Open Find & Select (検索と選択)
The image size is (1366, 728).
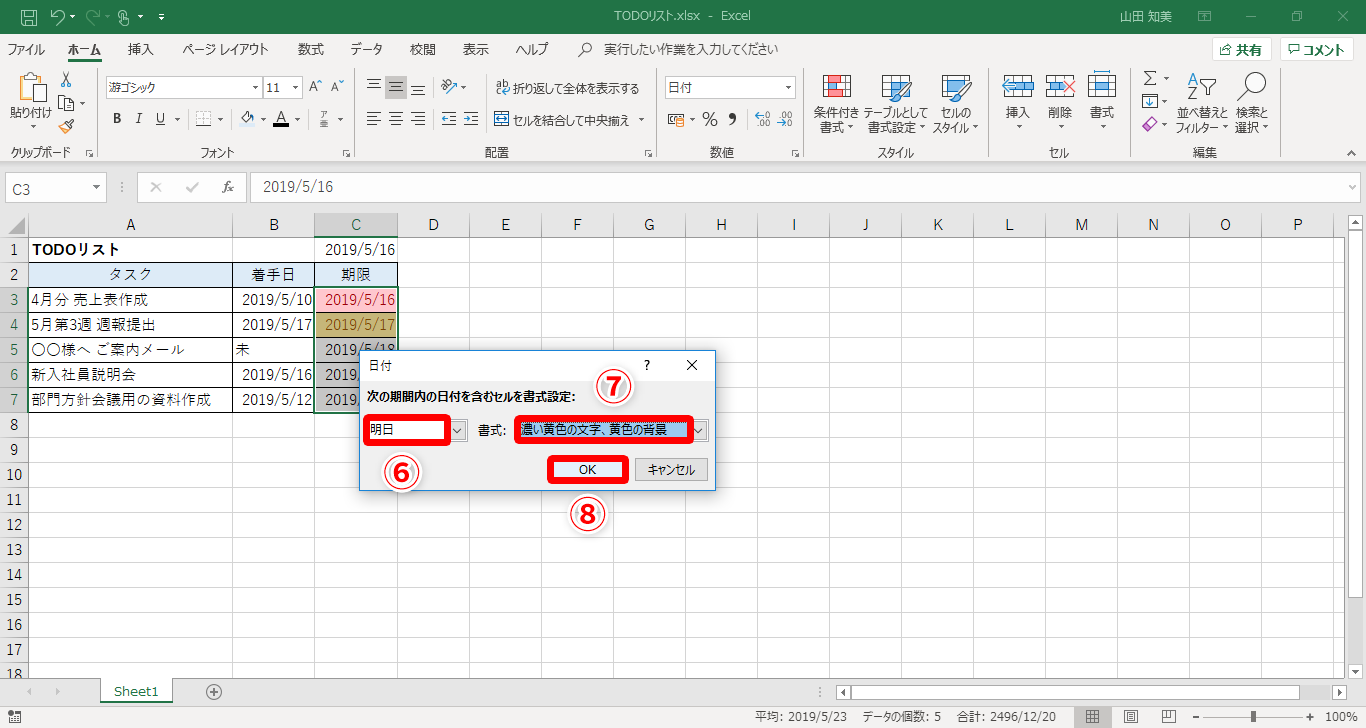(x=1251, y=104)
